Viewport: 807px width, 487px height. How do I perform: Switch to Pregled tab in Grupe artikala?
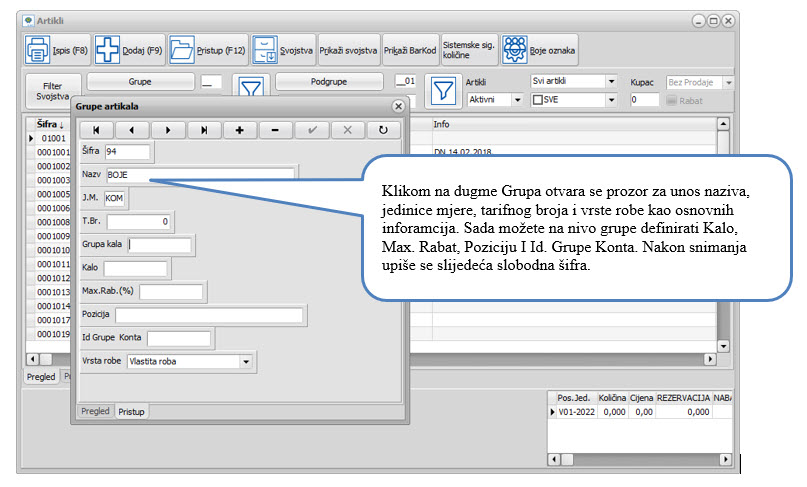(95, 411)
